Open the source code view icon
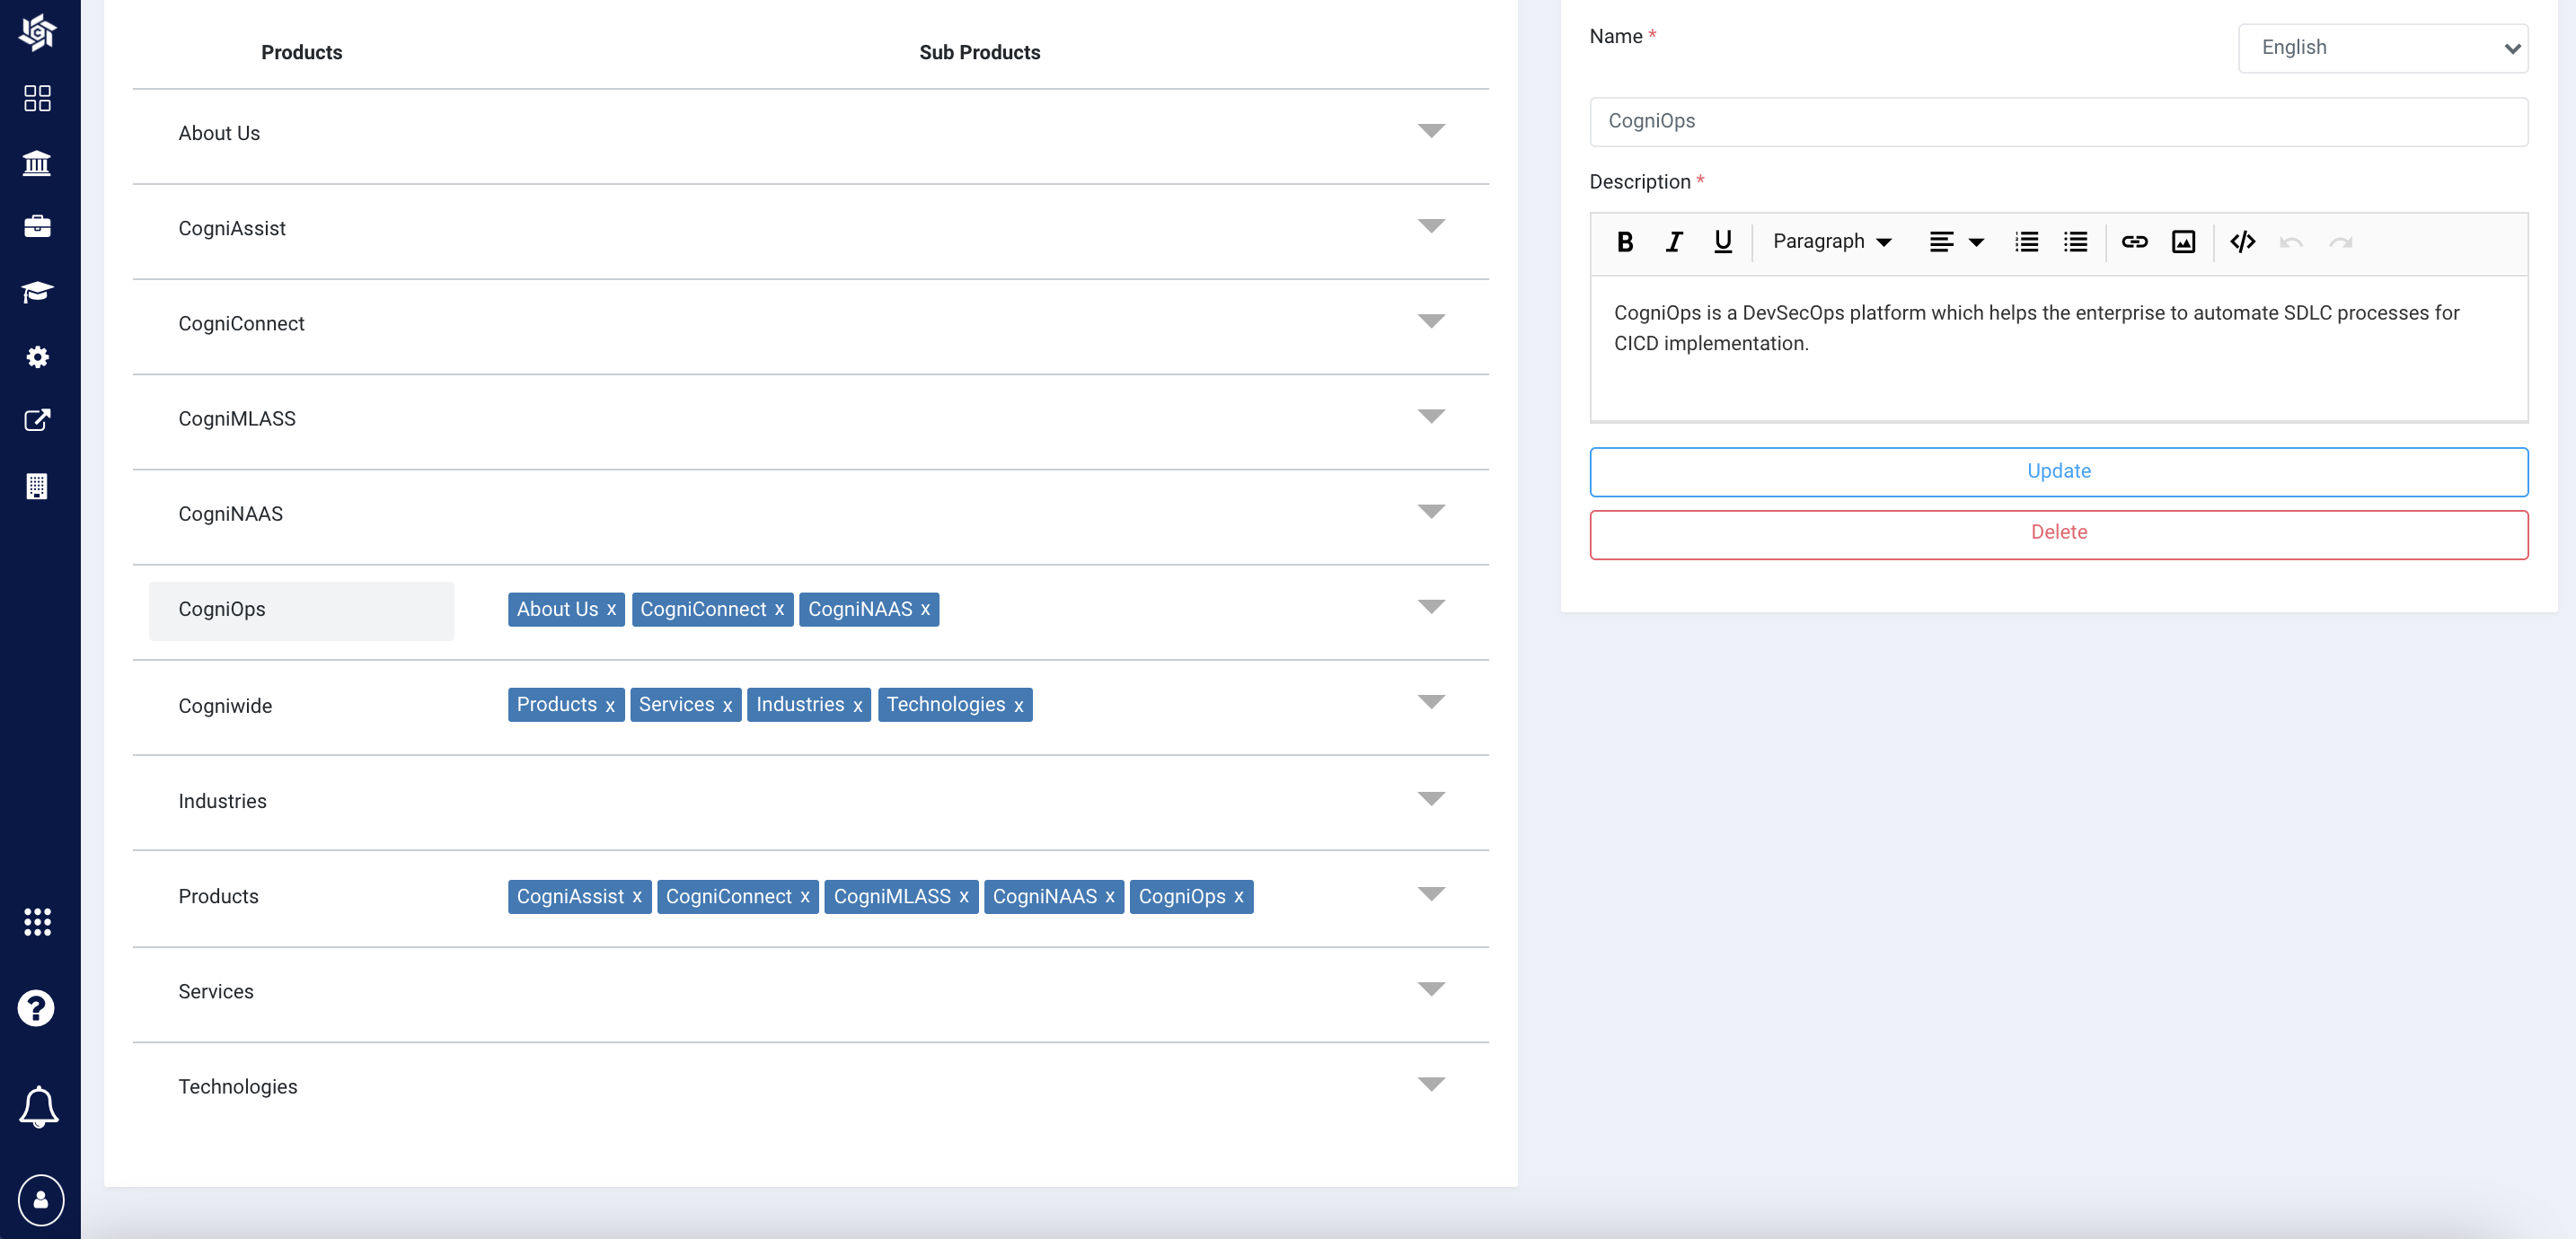2576x1239 pixels. click(2242, 242)
